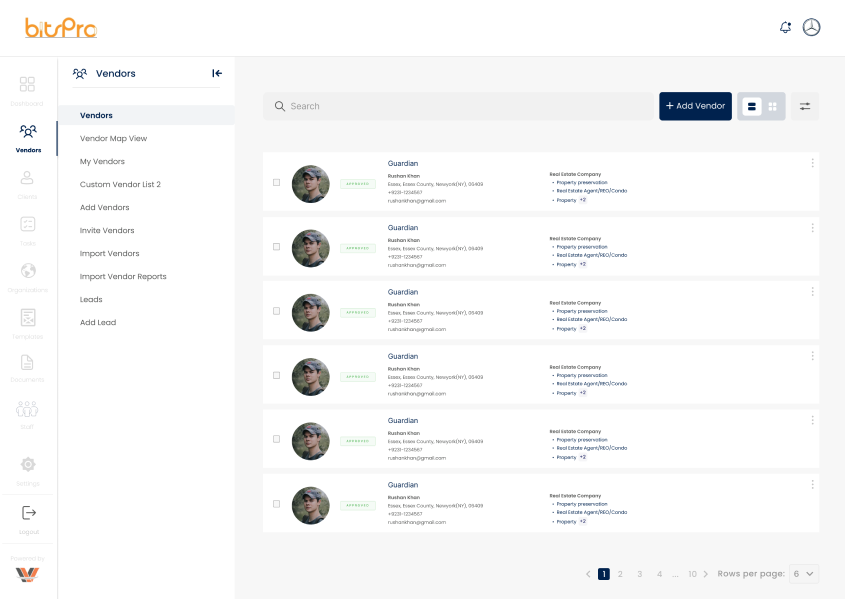Open the second vendor's profile photo
Image resolution: width=845 pixels, height=599 pixels.
coord(310,248)
